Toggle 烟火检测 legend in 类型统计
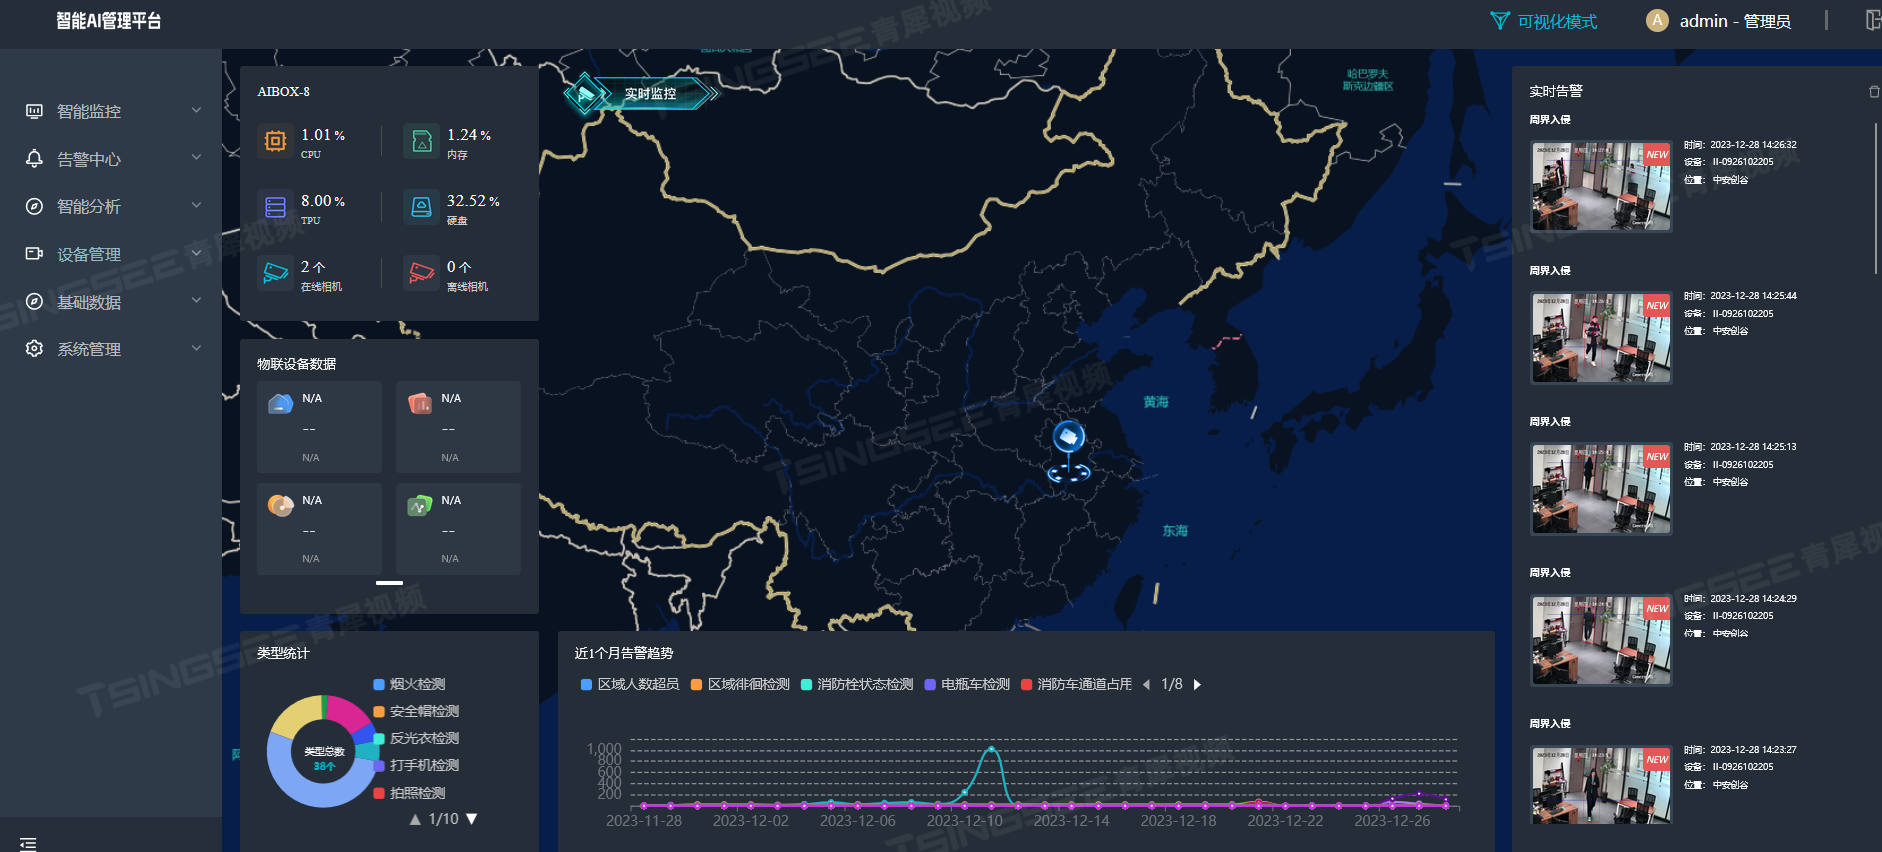Viewport: 1882px width, 852px height. pos(409,684)
